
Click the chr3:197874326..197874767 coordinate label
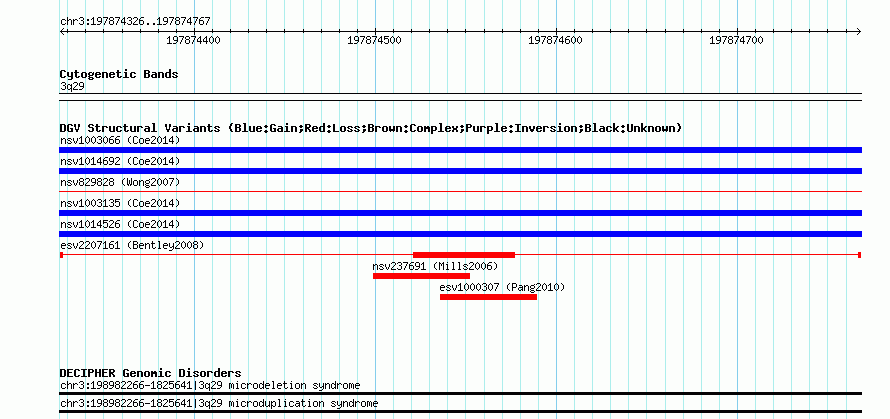click(135, 22)
